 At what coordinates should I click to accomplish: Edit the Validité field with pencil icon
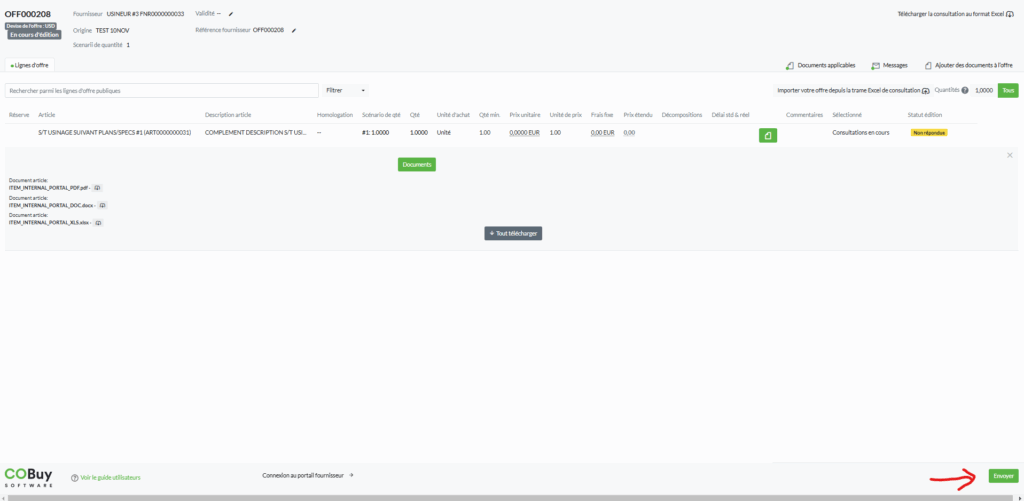pyautogui.click(x=231, y=15)
